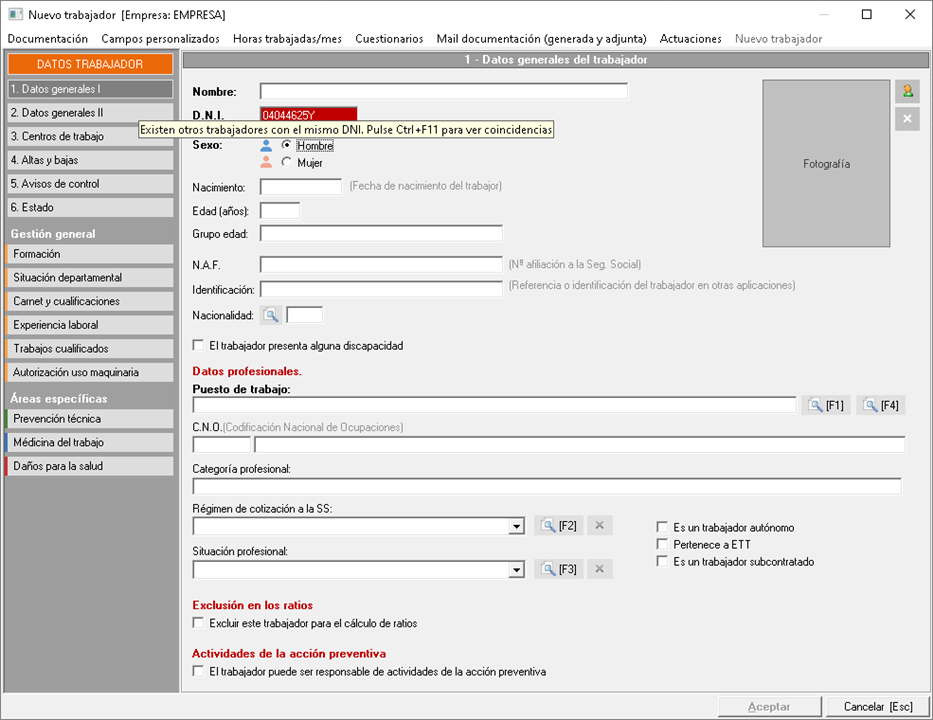Click the add photograph icon beside photo box

coord(906,92)
